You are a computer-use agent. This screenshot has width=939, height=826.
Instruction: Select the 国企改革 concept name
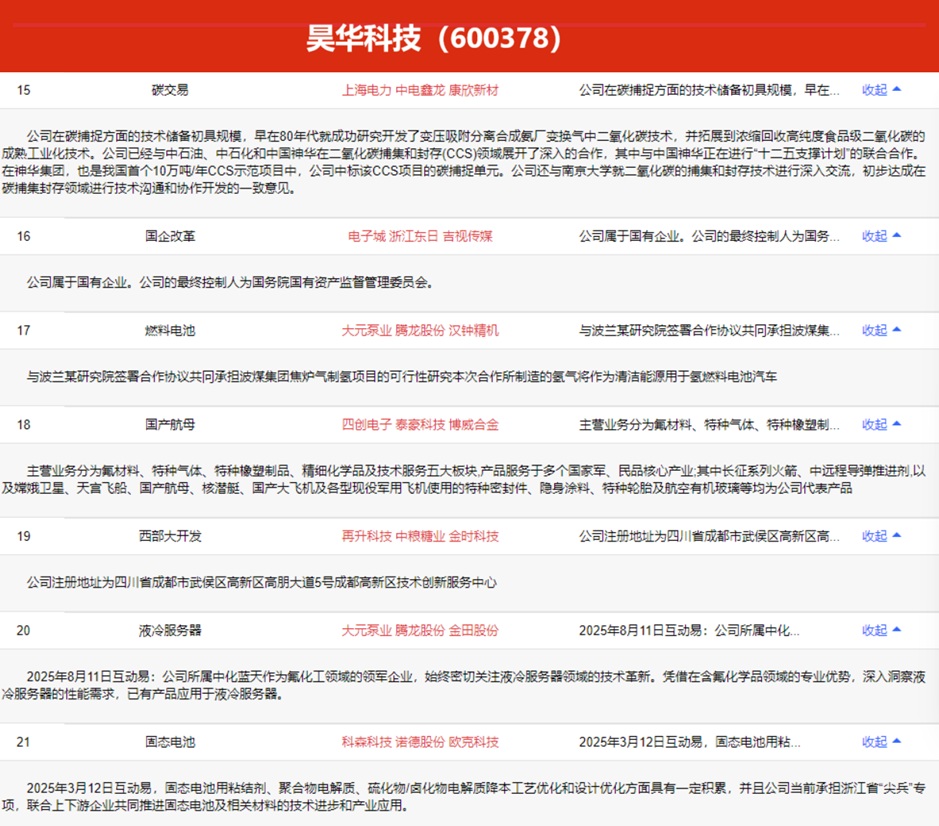(x=170, y=236)
